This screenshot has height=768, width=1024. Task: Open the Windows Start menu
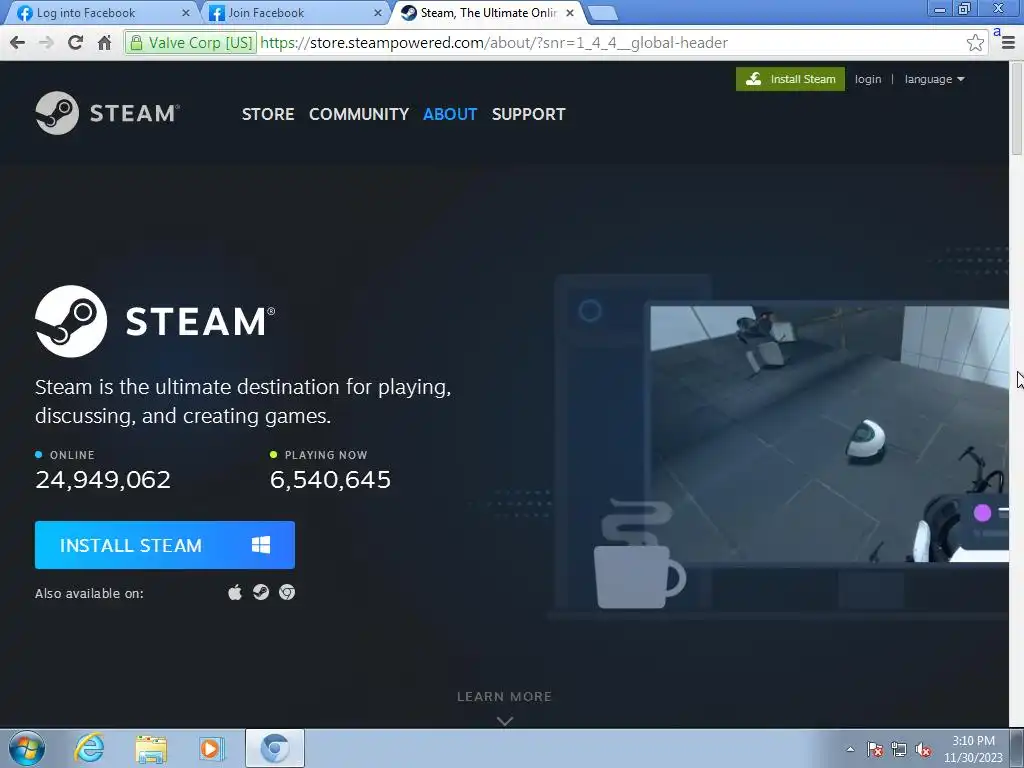27,748
